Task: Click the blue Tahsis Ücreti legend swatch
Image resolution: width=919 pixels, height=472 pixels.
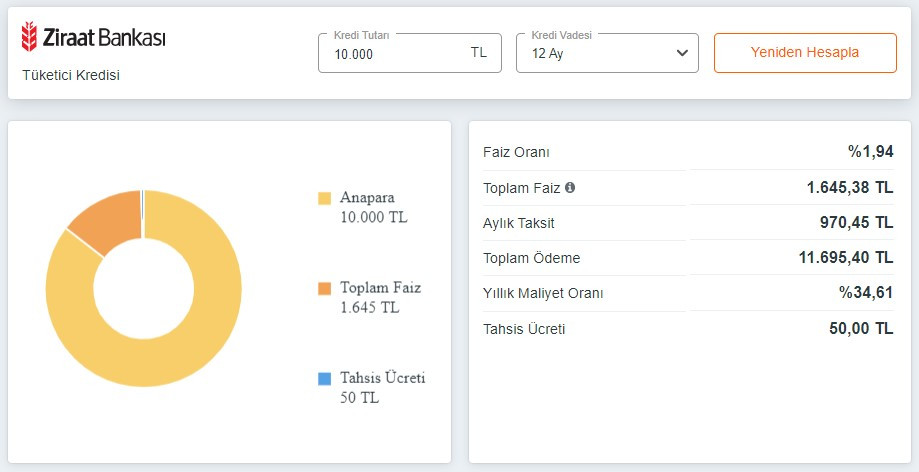Action: (324, 379)
